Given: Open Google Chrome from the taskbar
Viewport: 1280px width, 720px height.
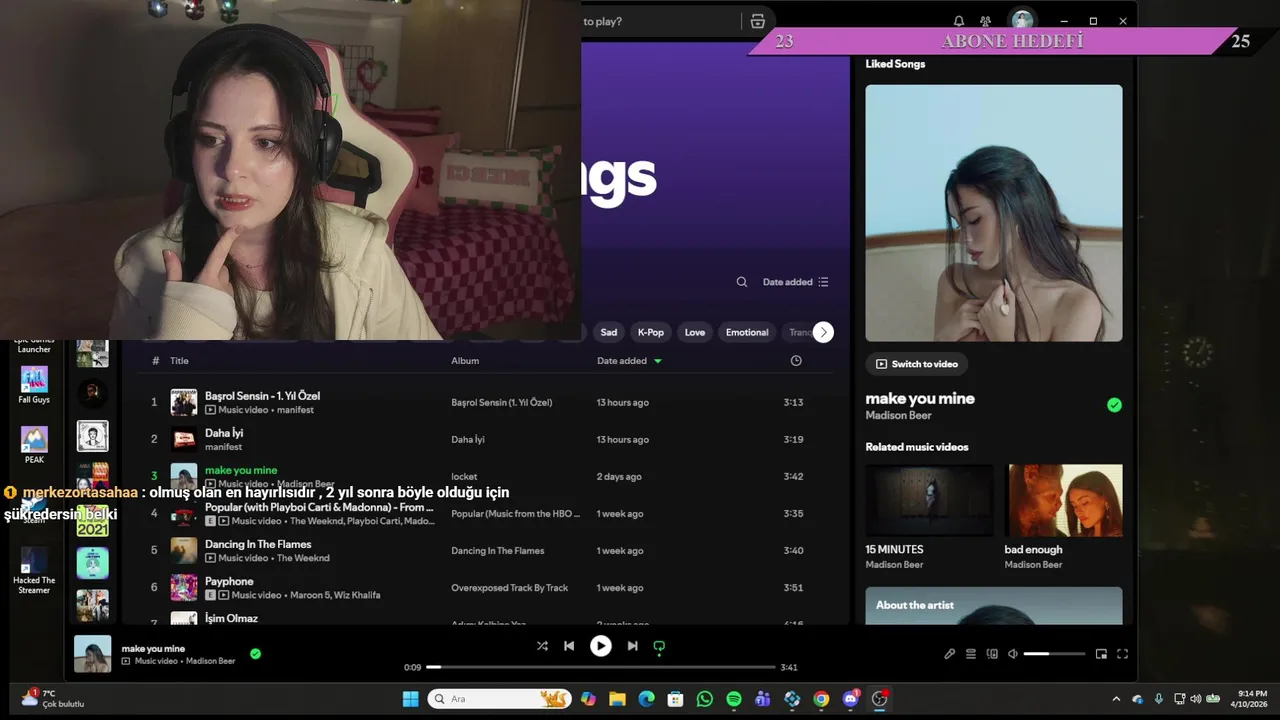Looking at the screenshot, I should 821,699.
